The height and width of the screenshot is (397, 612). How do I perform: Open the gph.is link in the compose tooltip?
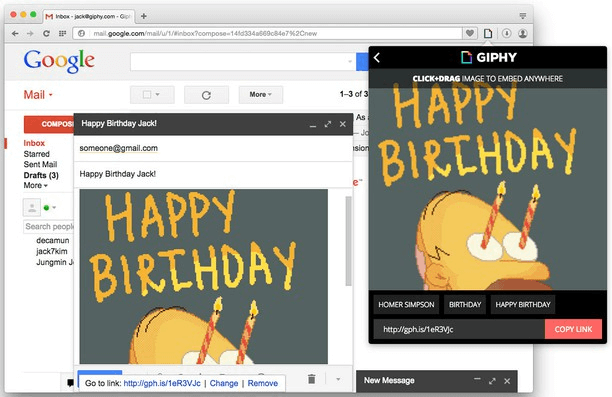coord(162,383)
